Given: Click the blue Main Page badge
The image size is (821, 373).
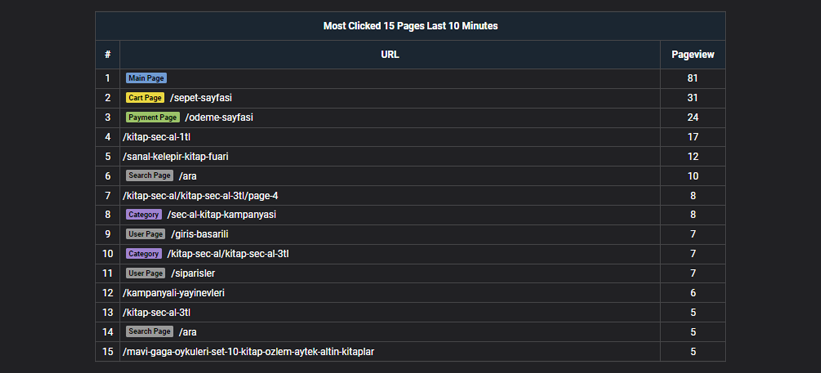Looking at the screenshot, I should 146,78.
